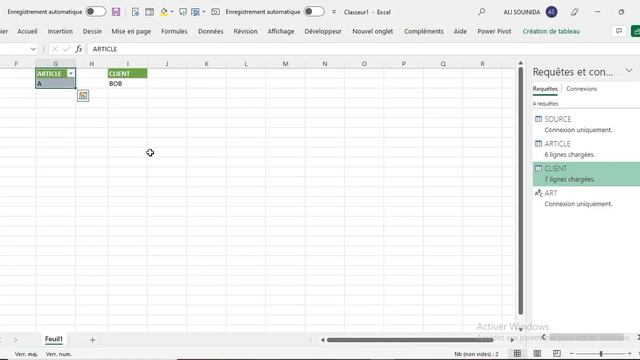Toggle the second Enregistrement automatique switch

pyautogui.click(x=314, y=12)
